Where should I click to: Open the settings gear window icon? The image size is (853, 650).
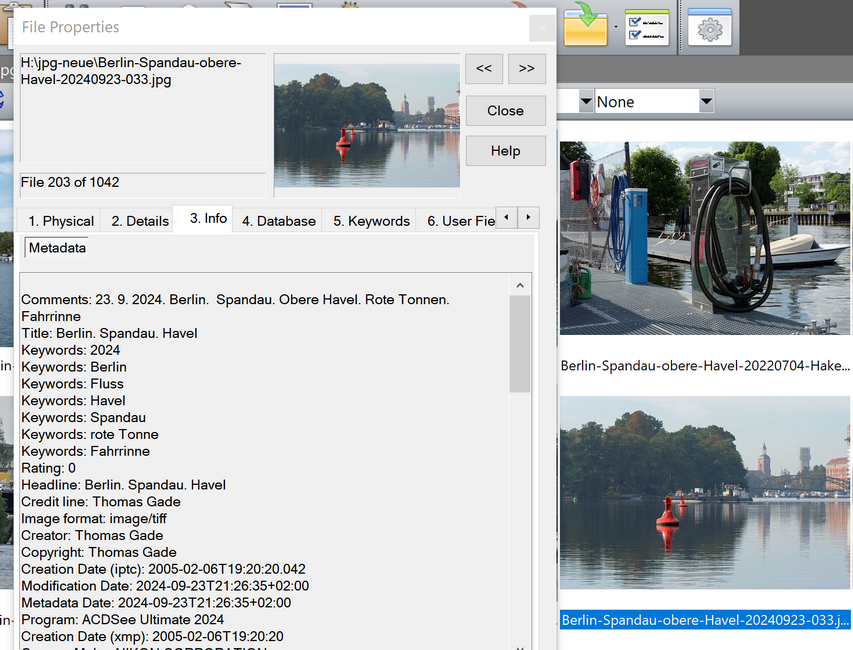(710, 27)
